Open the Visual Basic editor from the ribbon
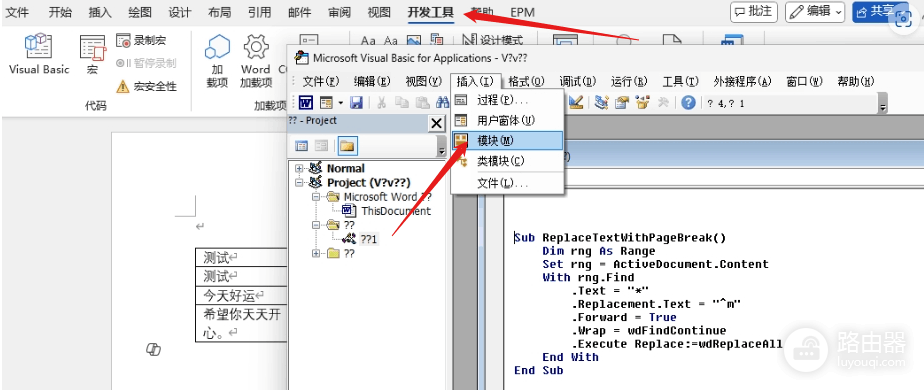The width and height of the screenshot is (924, 390). [39, 54]
